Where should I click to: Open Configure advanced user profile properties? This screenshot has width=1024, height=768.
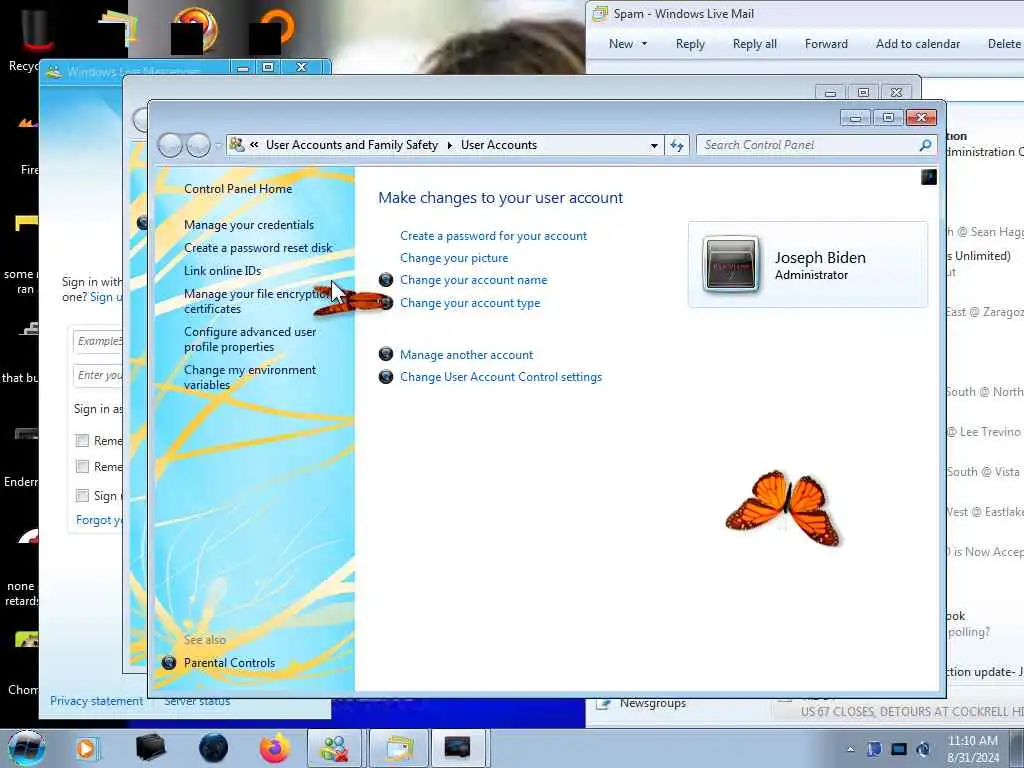tap(250, 339)
